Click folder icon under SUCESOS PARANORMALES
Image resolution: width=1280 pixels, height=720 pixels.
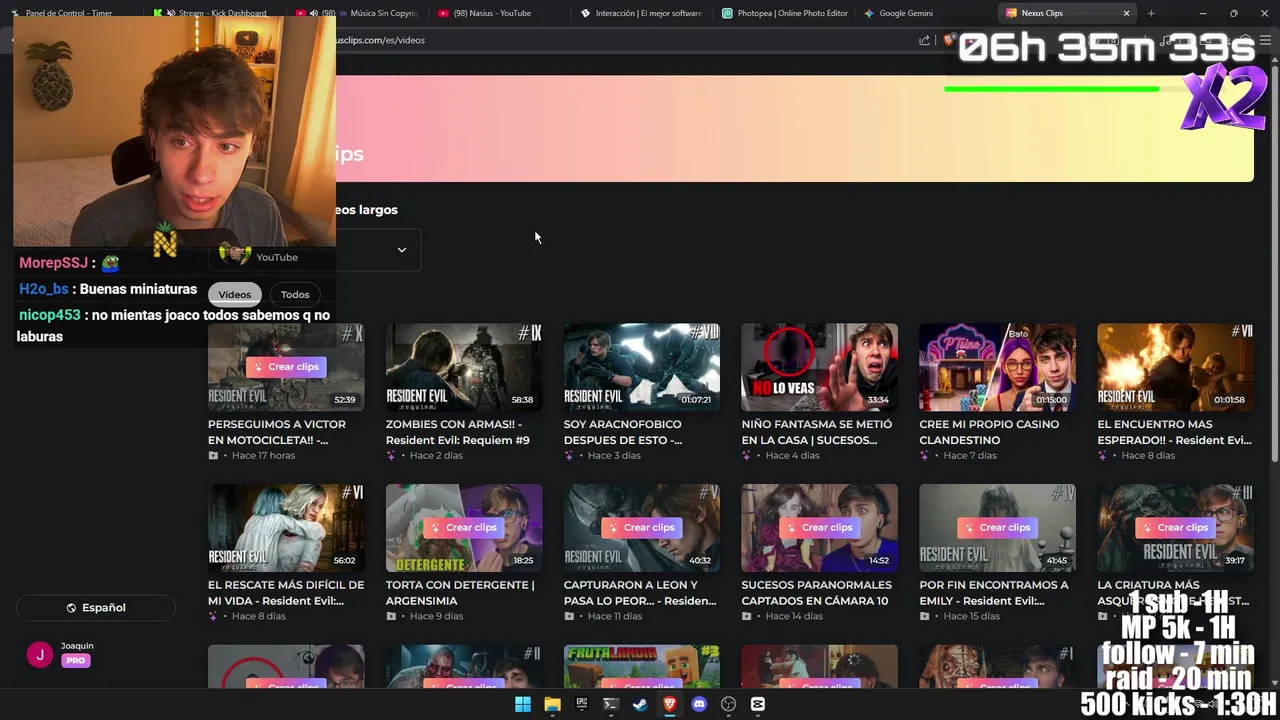pyautogui.click(x=747, y=617)
